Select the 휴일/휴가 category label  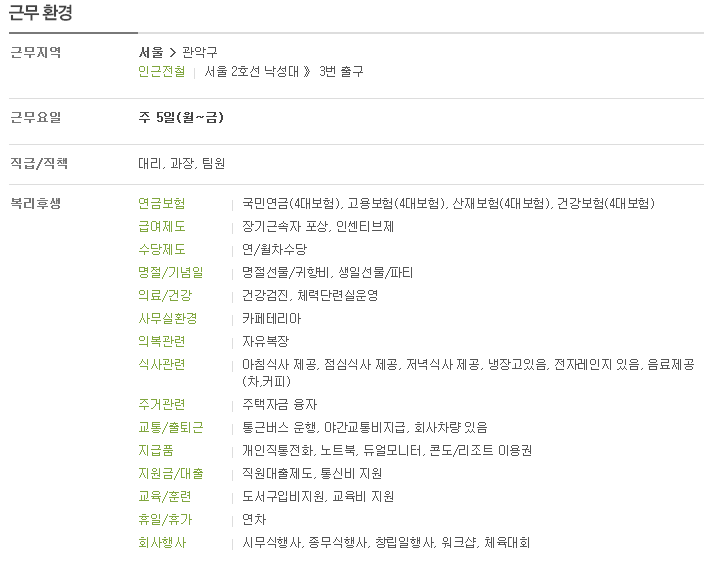(x=164, y=520)
